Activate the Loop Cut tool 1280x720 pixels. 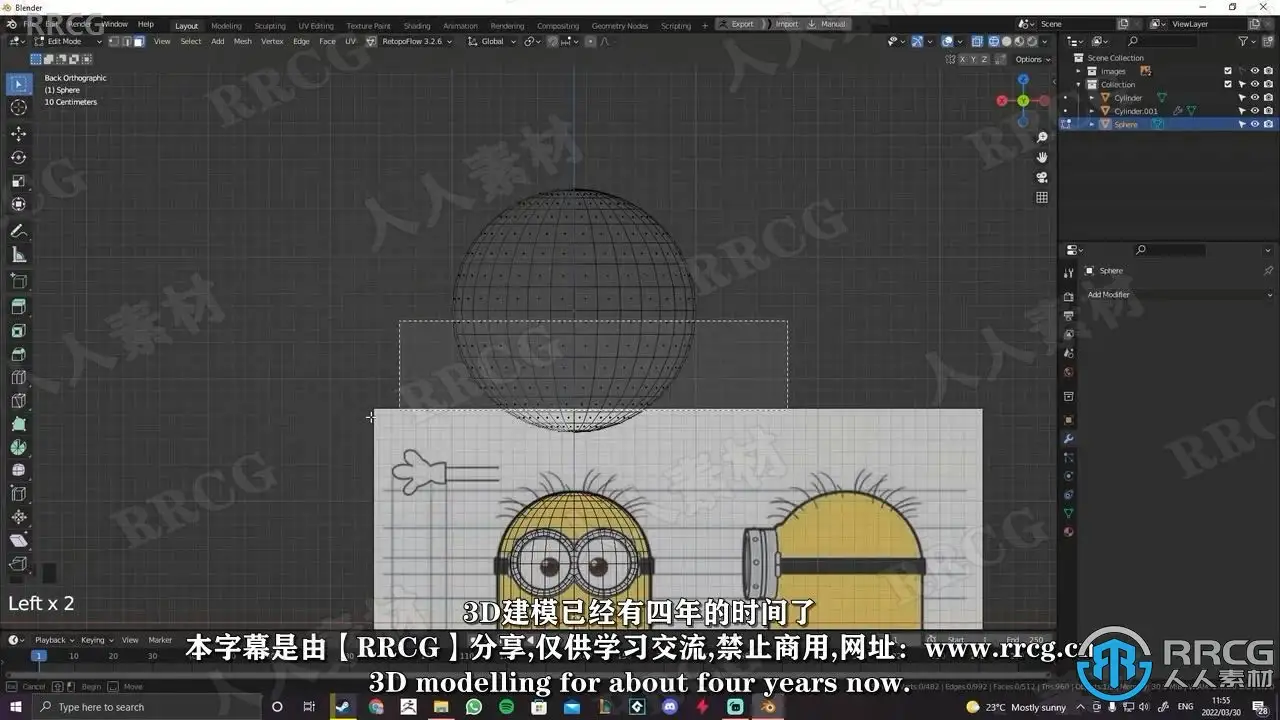point(18,378)
